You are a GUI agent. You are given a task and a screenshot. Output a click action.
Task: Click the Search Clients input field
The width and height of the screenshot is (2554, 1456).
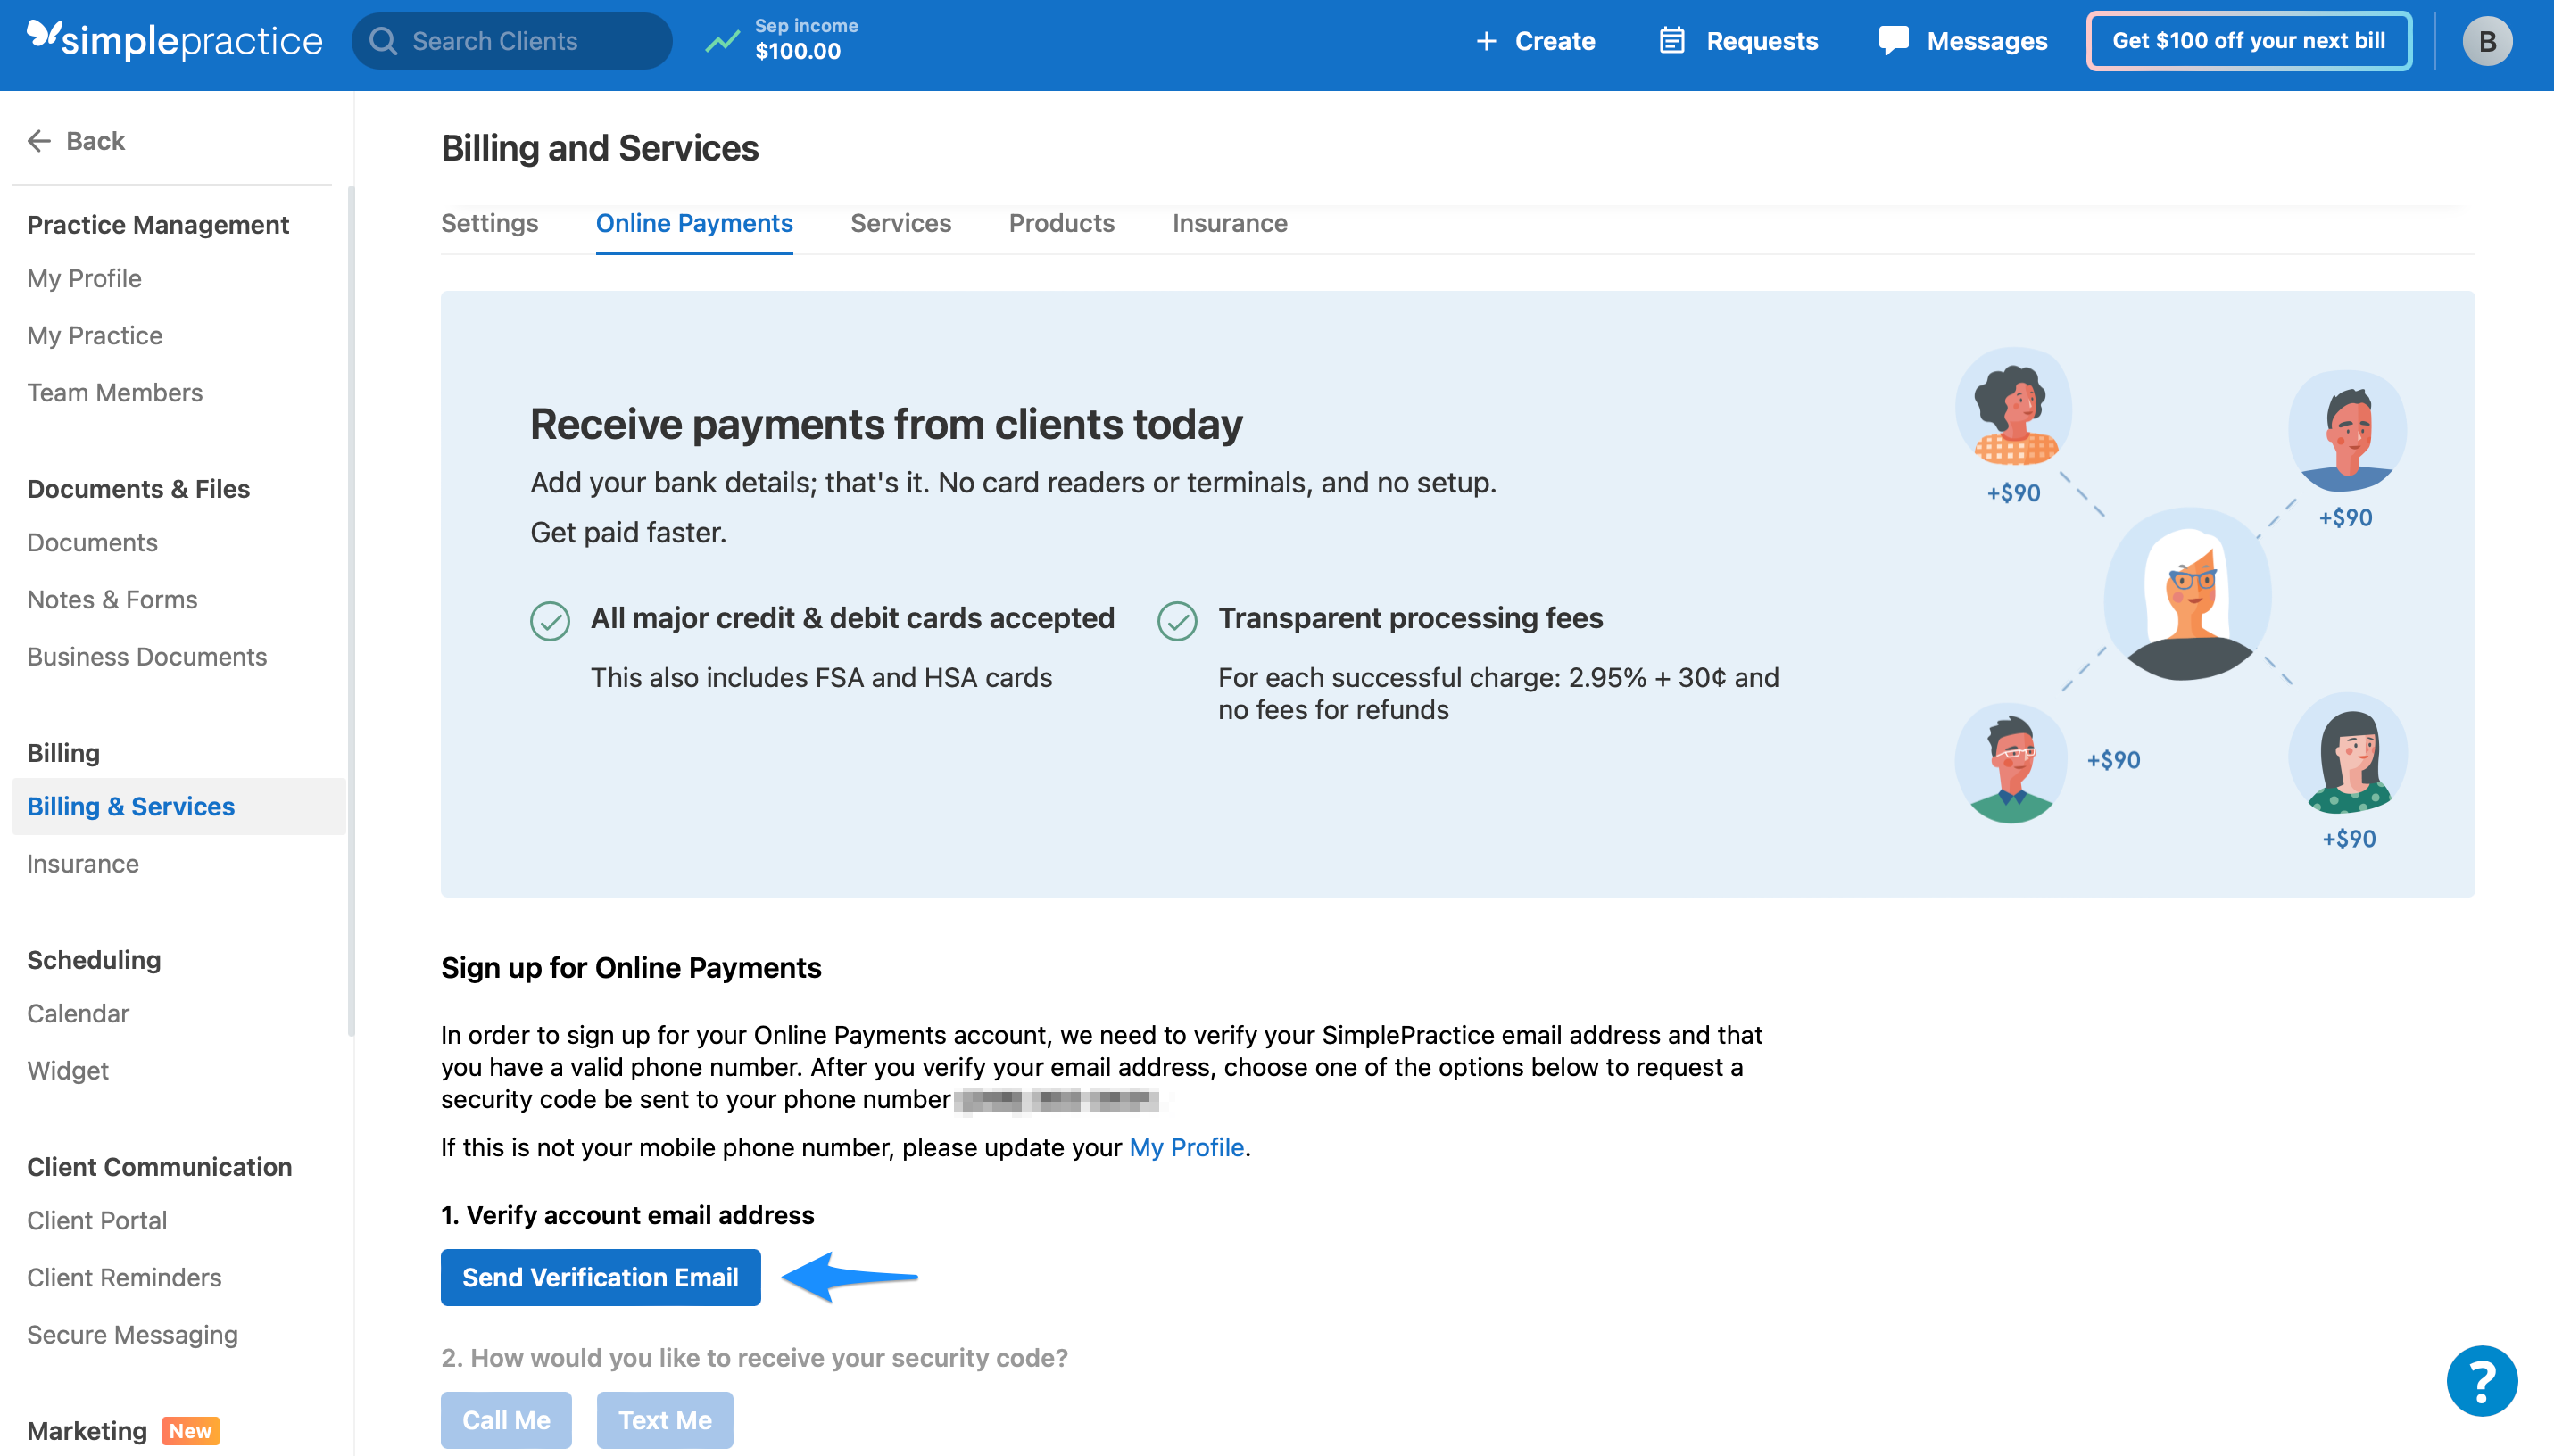tap(510, 40)
